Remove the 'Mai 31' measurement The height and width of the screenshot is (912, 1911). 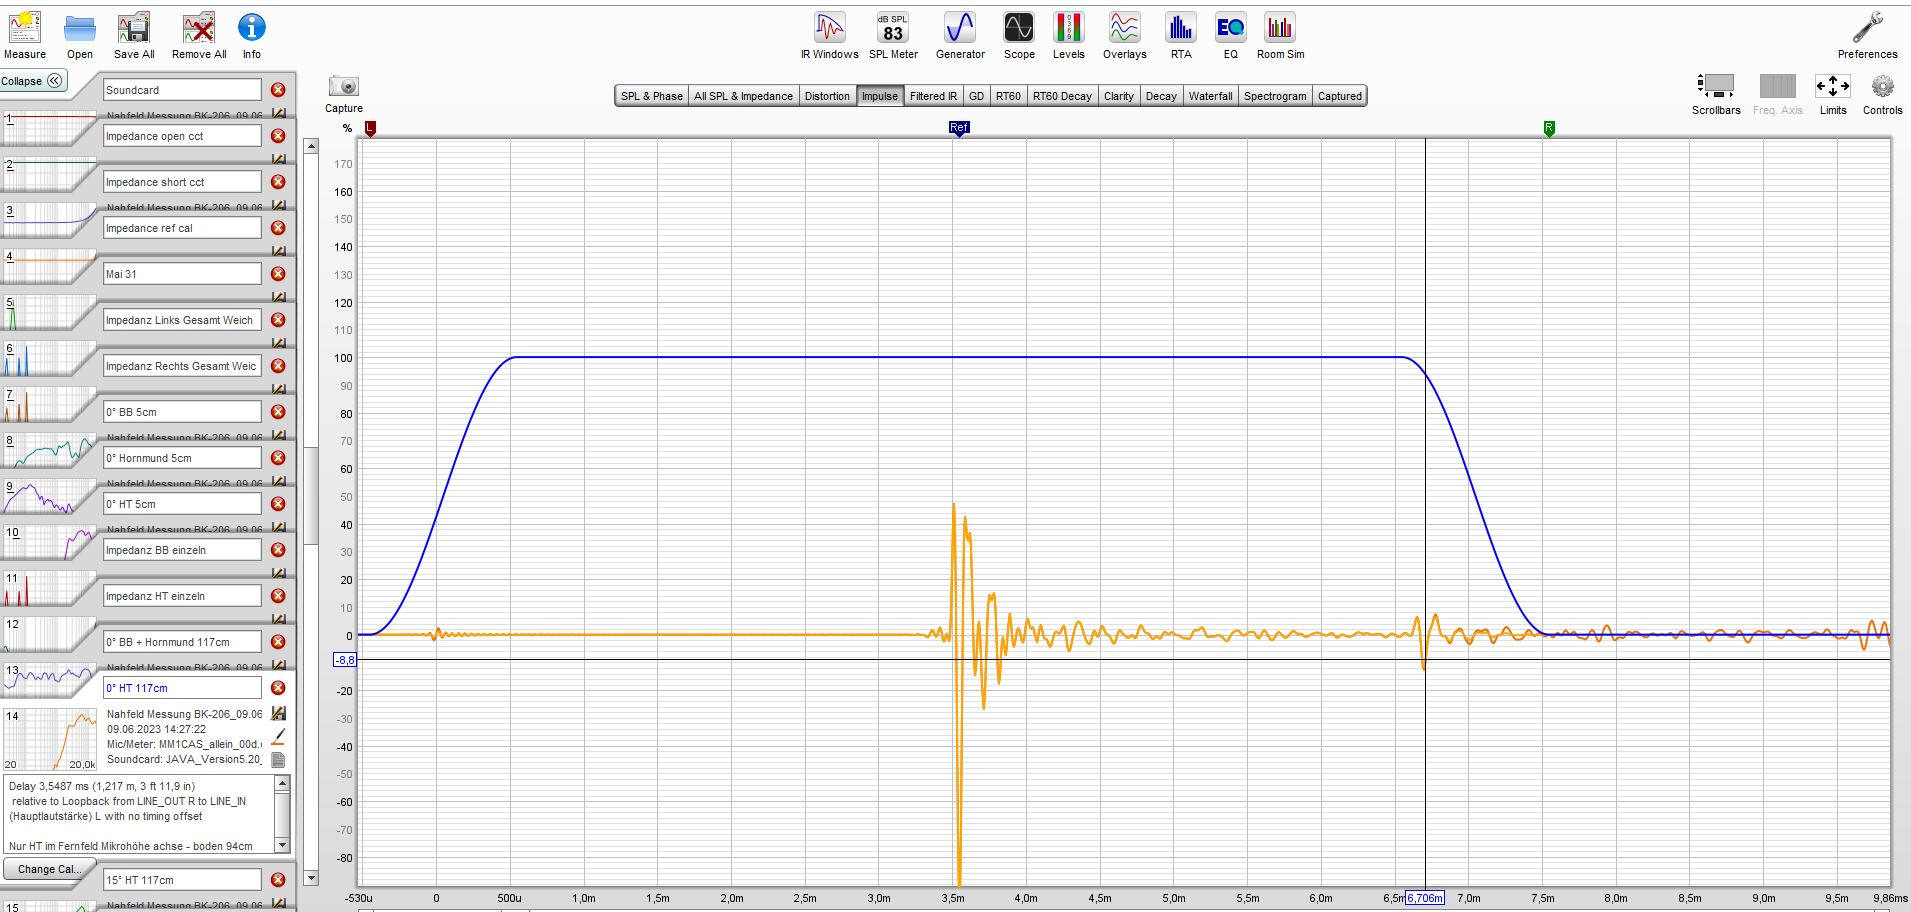(278, 274)
